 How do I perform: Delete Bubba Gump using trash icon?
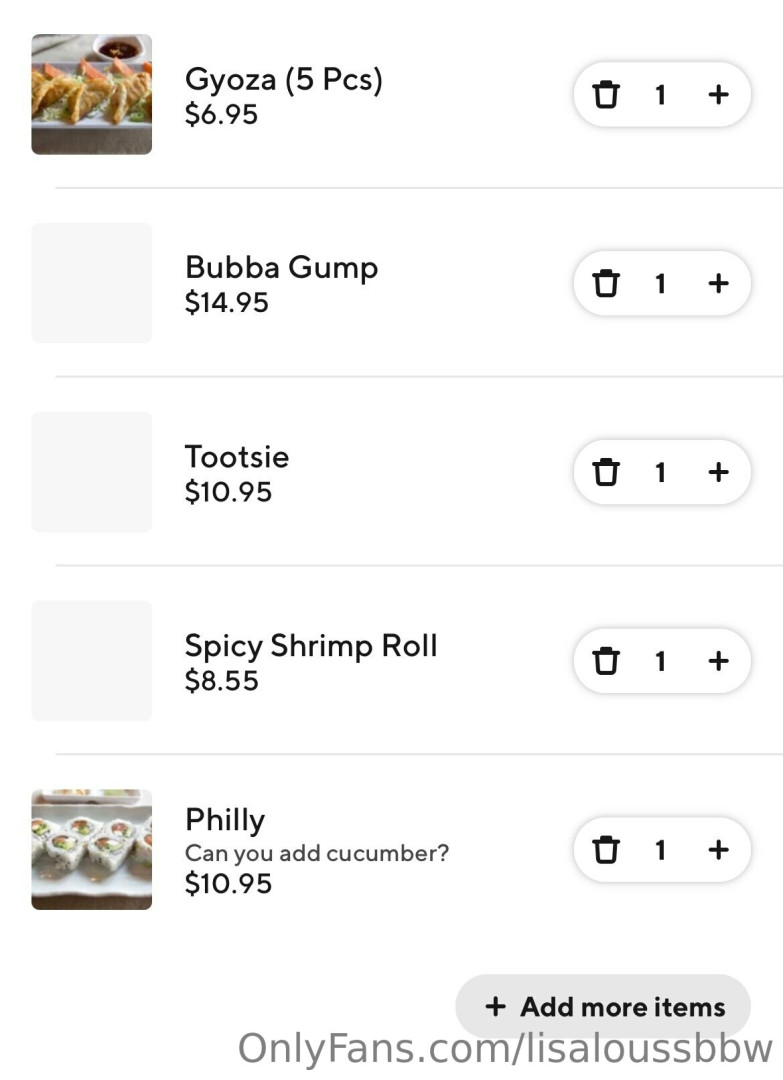point(606,284)
